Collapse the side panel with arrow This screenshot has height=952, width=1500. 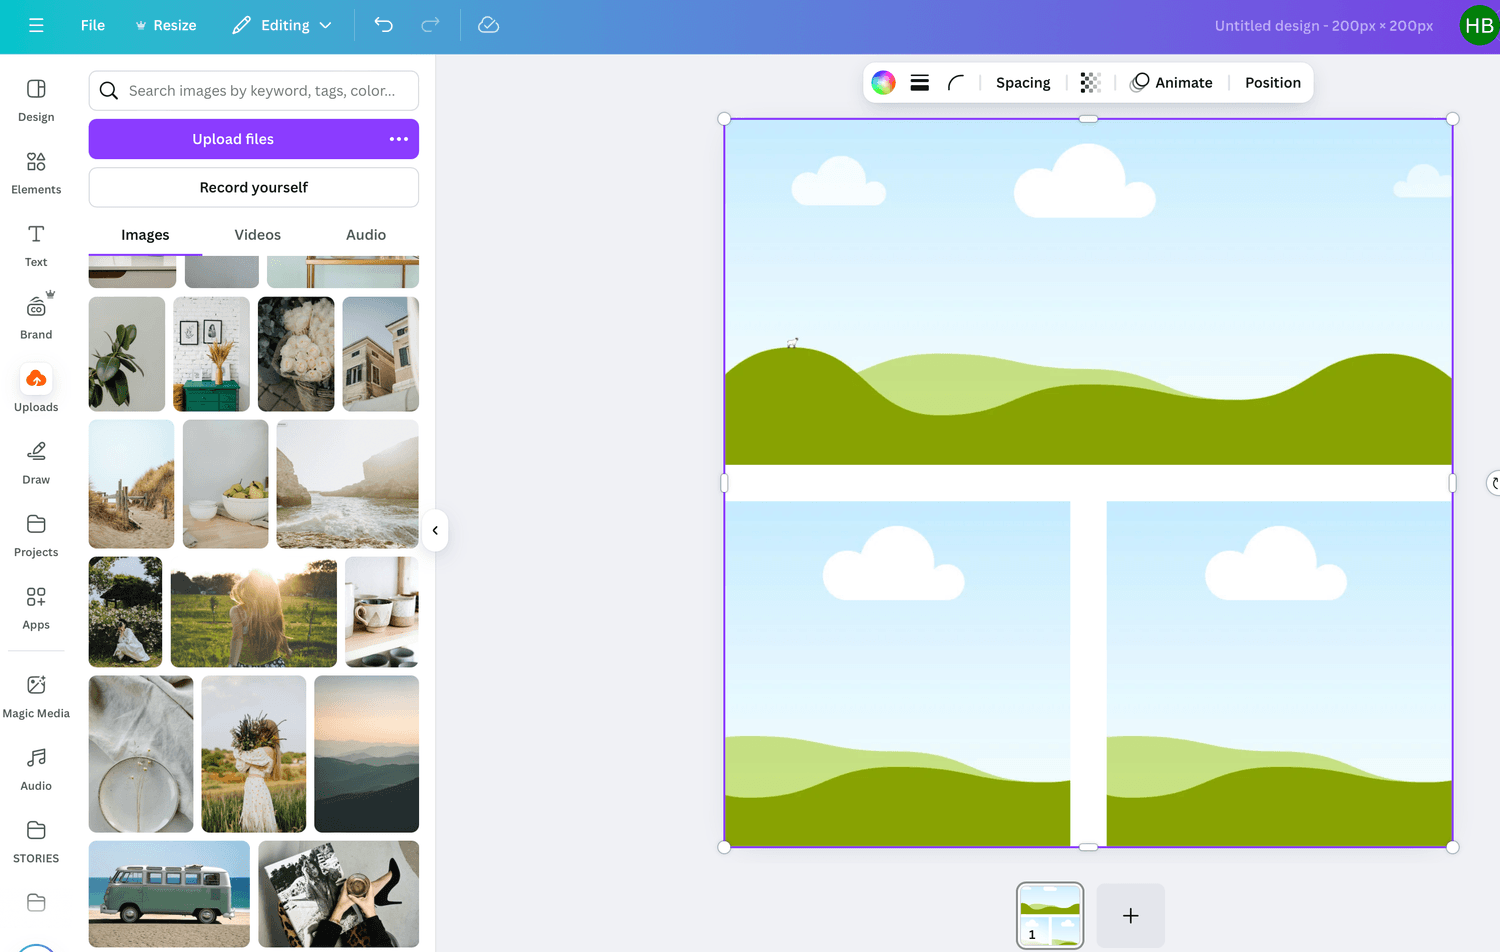click(435, 530)
